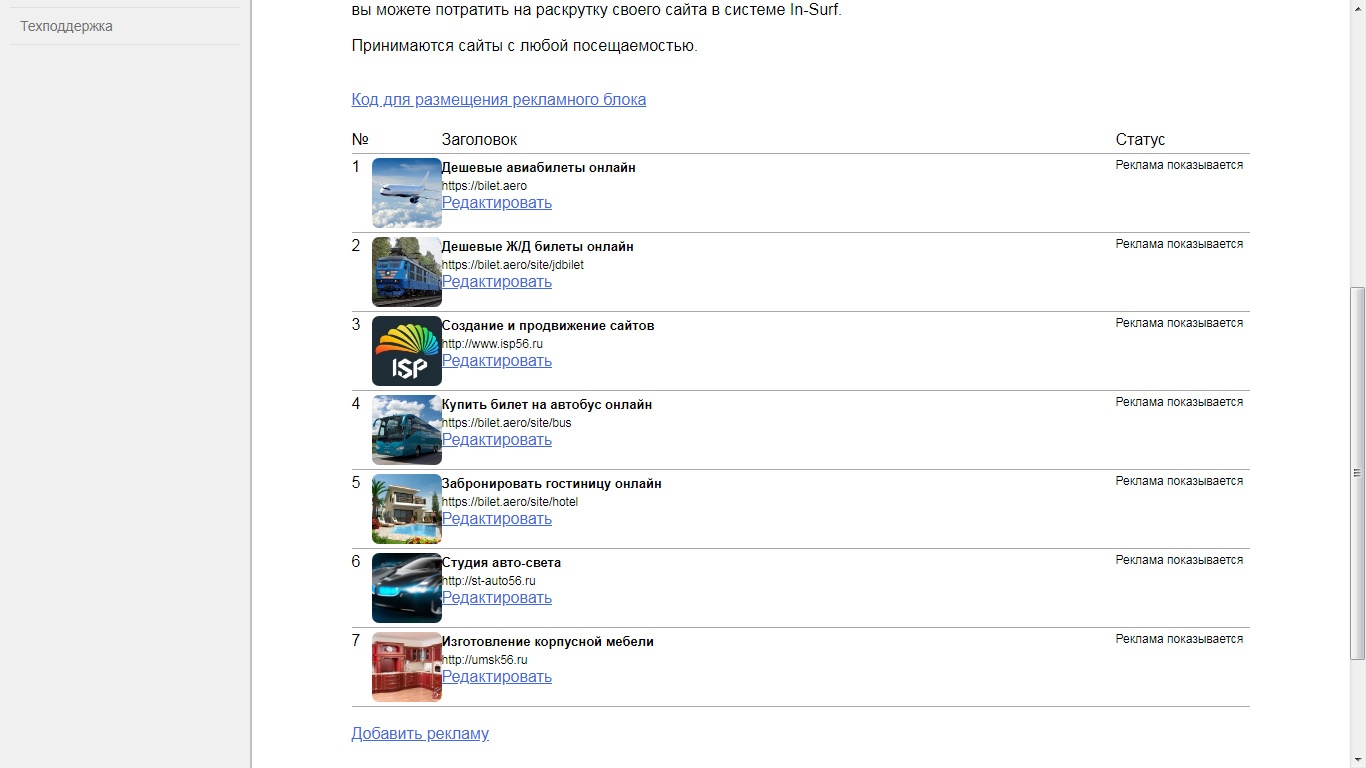Image resolution: width=1366 pixels, height=768 pixels.
Task: Click the title Создание и продвижение сайтов
Action: coord(548,326)
